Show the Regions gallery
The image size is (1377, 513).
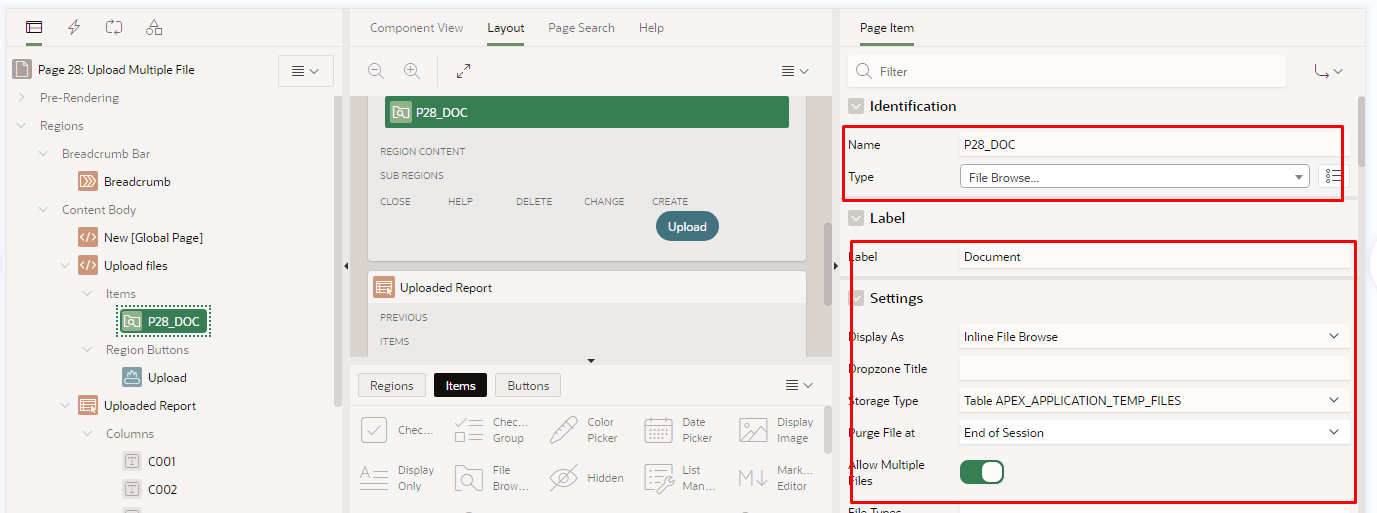(x=391, y=386)
